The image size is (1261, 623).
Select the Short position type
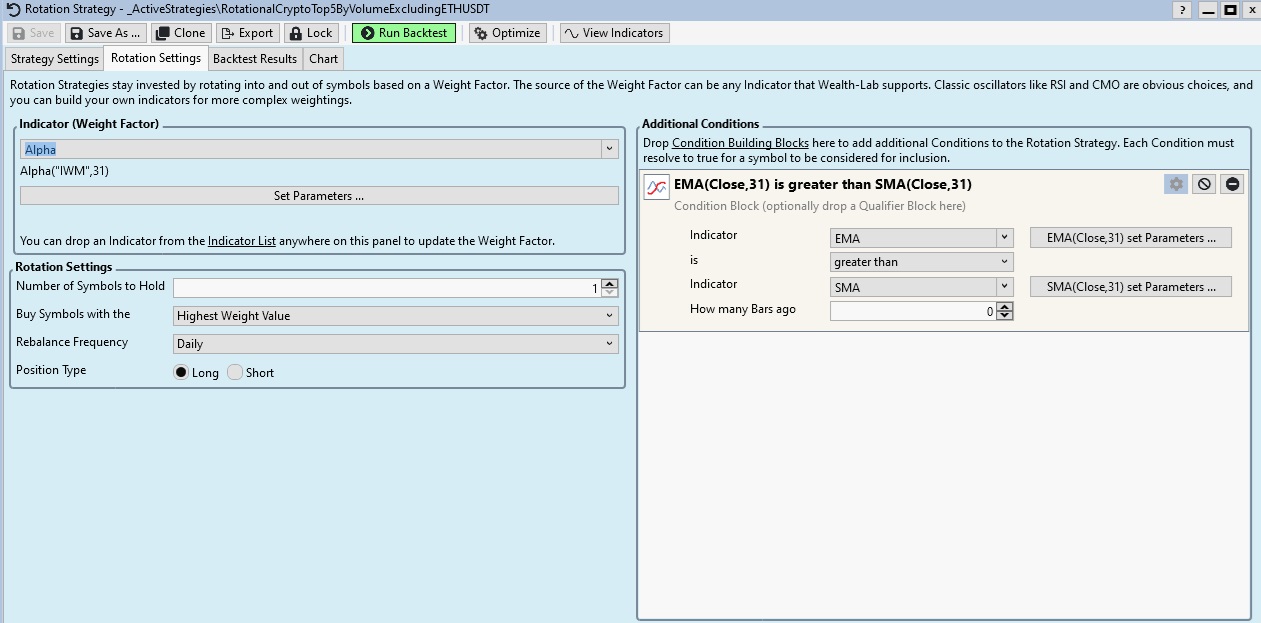tap(235, 372)
